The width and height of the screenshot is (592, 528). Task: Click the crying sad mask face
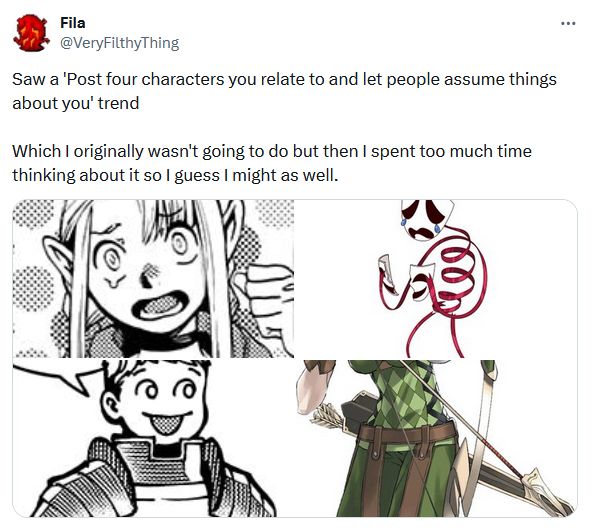pos(427,220)
